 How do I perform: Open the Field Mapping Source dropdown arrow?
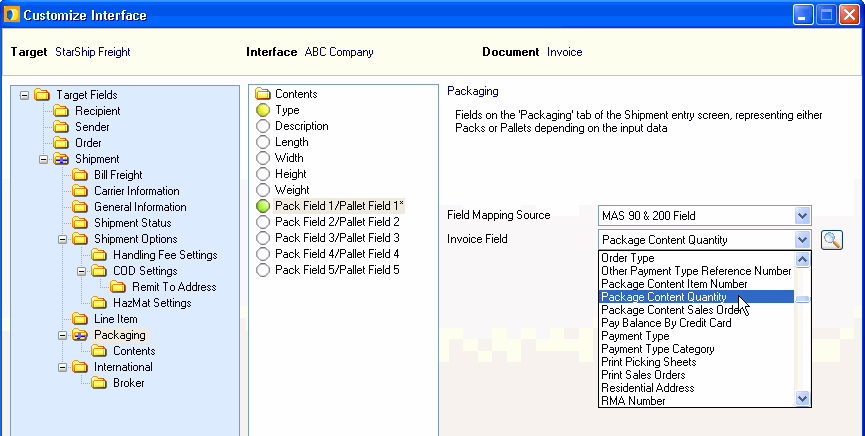(x=803, y=216)
